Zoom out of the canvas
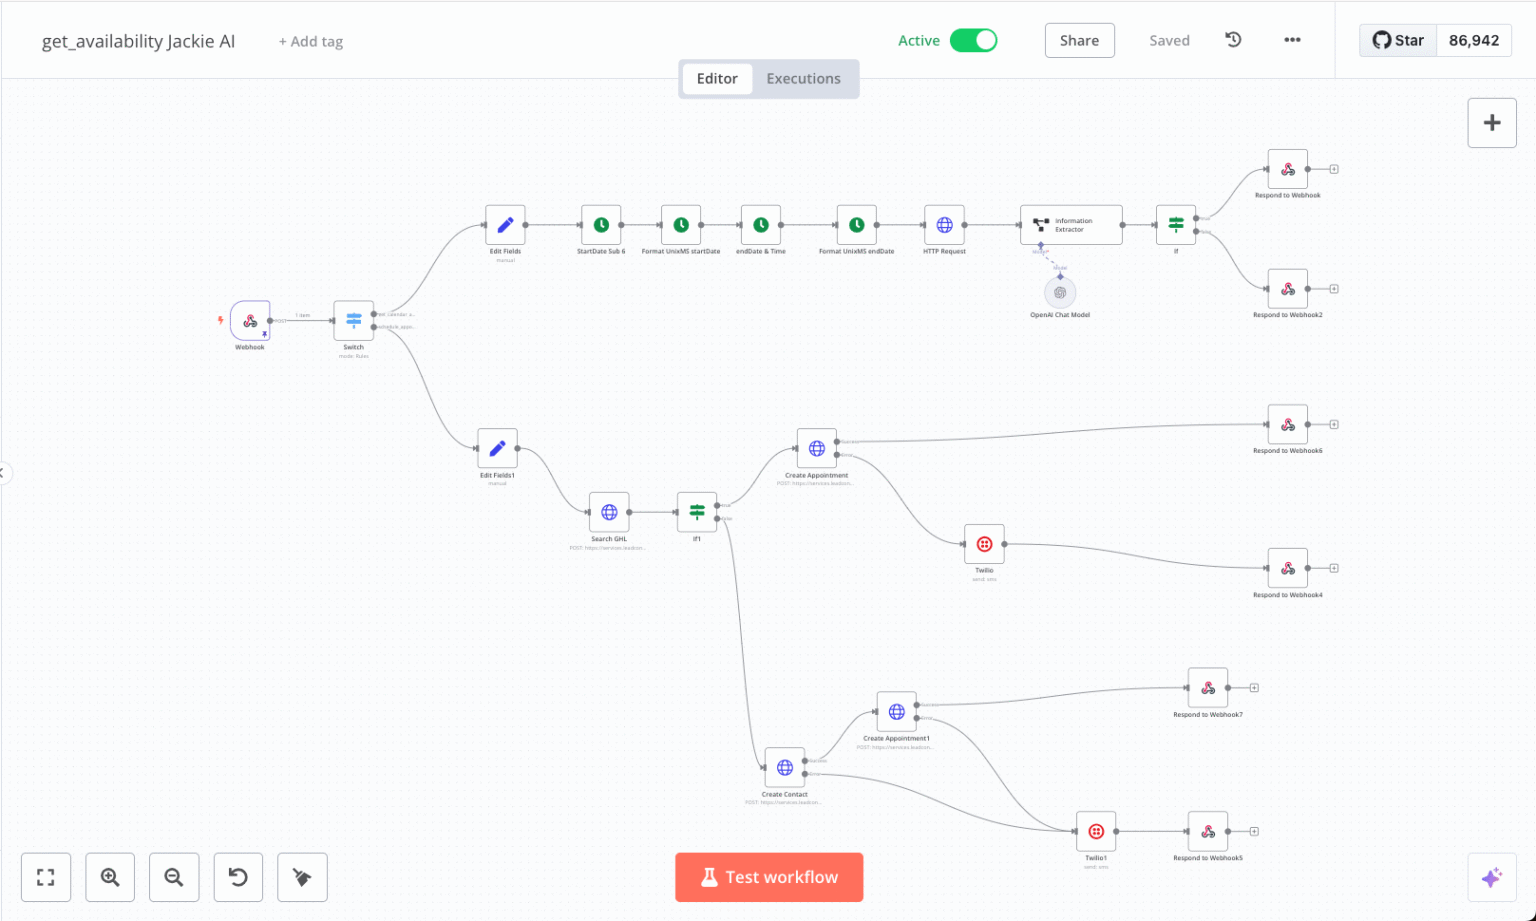1536x921 pixels. coord(174,877)
